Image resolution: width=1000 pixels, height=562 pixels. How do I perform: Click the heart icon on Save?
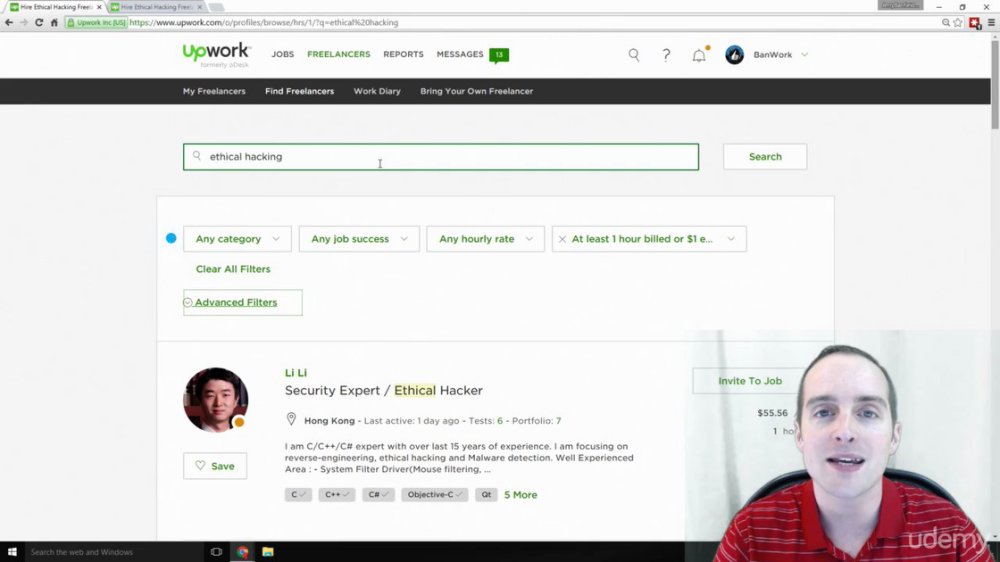(x=200, y=466)
